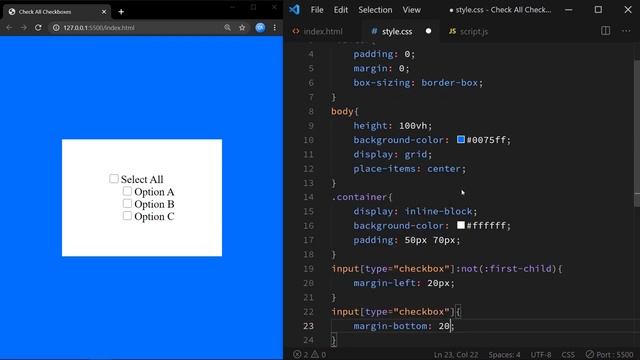The height and width of the screenshot is (360, 640).
Task: Click the 'place-items' property text
Action: click(385, 169)
